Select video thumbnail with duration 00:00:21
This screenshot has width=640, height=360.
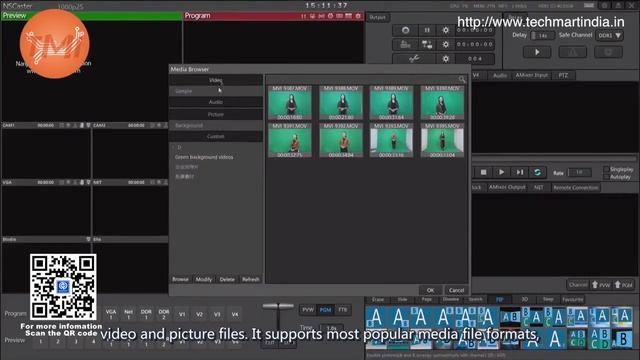click(341, 102)
